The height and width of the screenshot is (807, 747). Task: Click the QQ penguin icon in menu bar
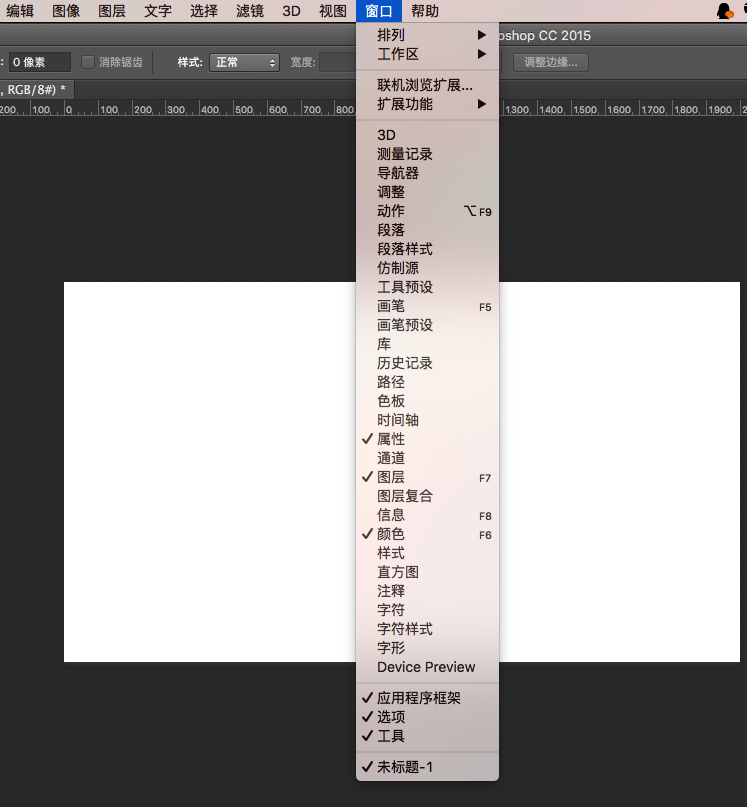(x=725, y=11)
